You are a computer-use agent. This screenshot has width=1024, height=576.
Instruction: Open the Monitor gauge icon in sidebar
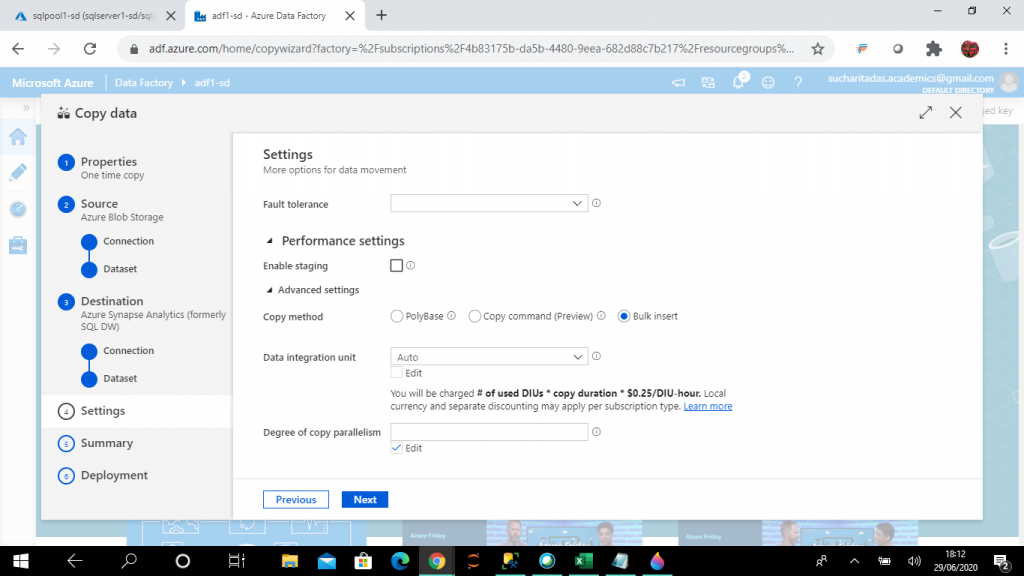(18, 209)
